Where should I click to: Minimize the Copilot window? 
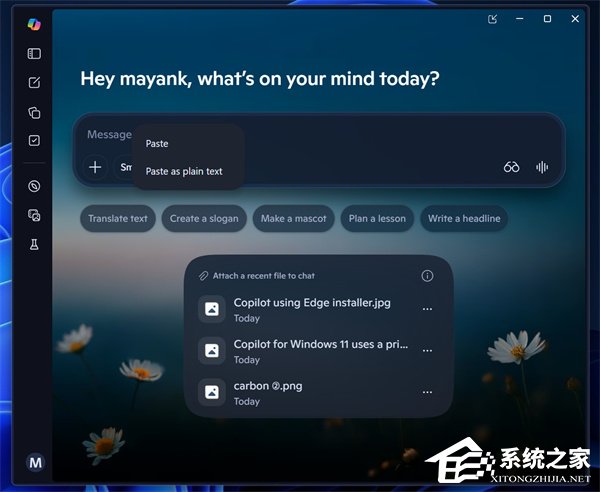[520, 19]
